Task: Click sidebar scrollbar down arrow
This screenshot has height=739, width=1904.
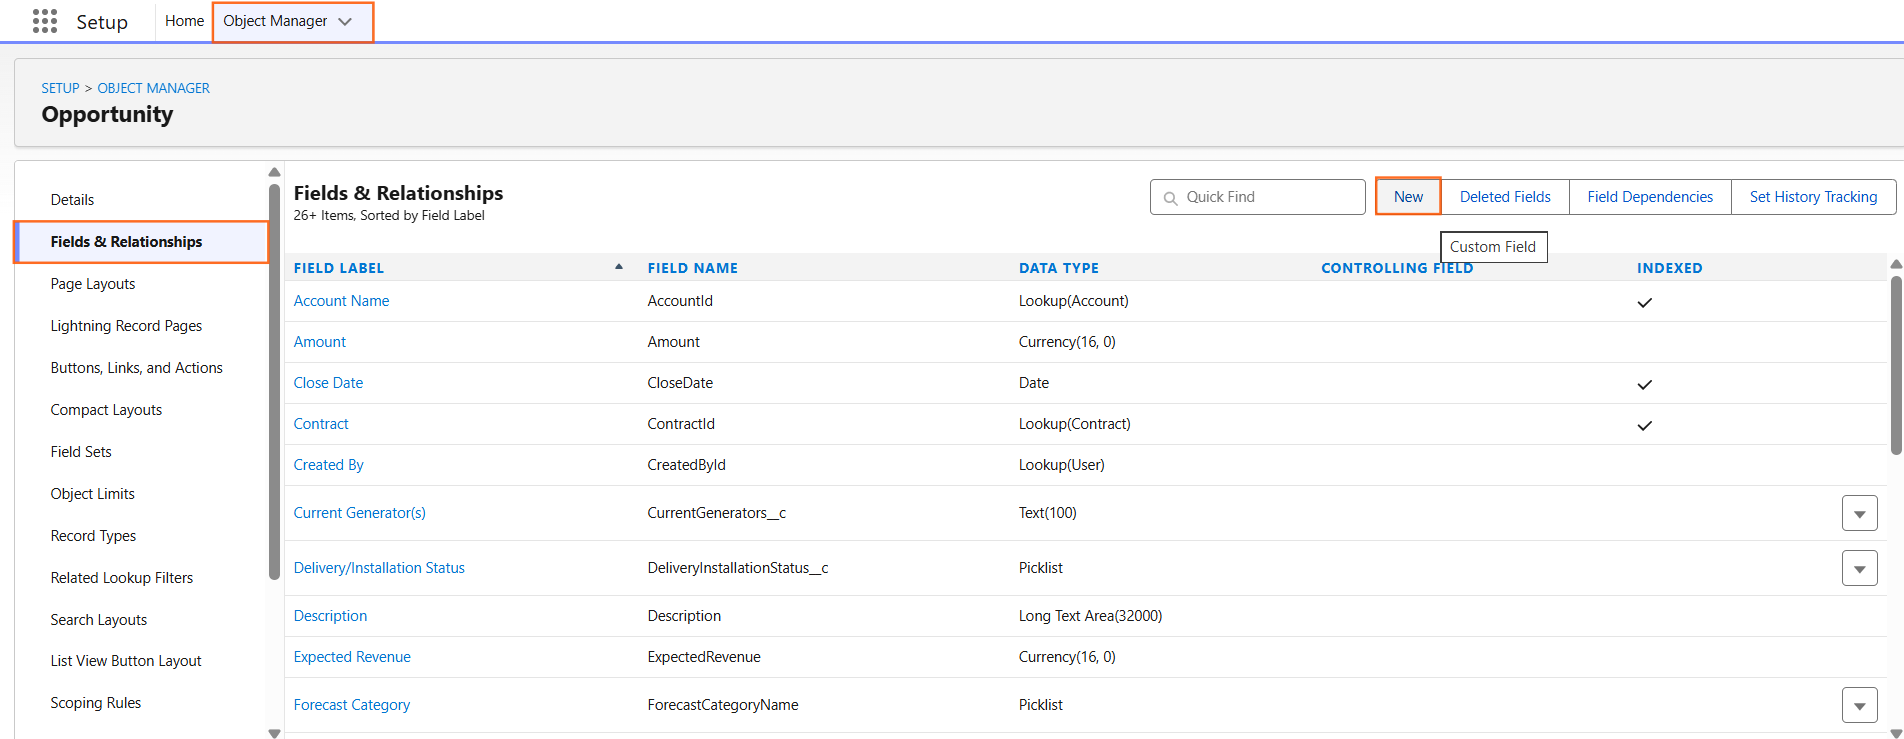Action: [x=274, y=733]
